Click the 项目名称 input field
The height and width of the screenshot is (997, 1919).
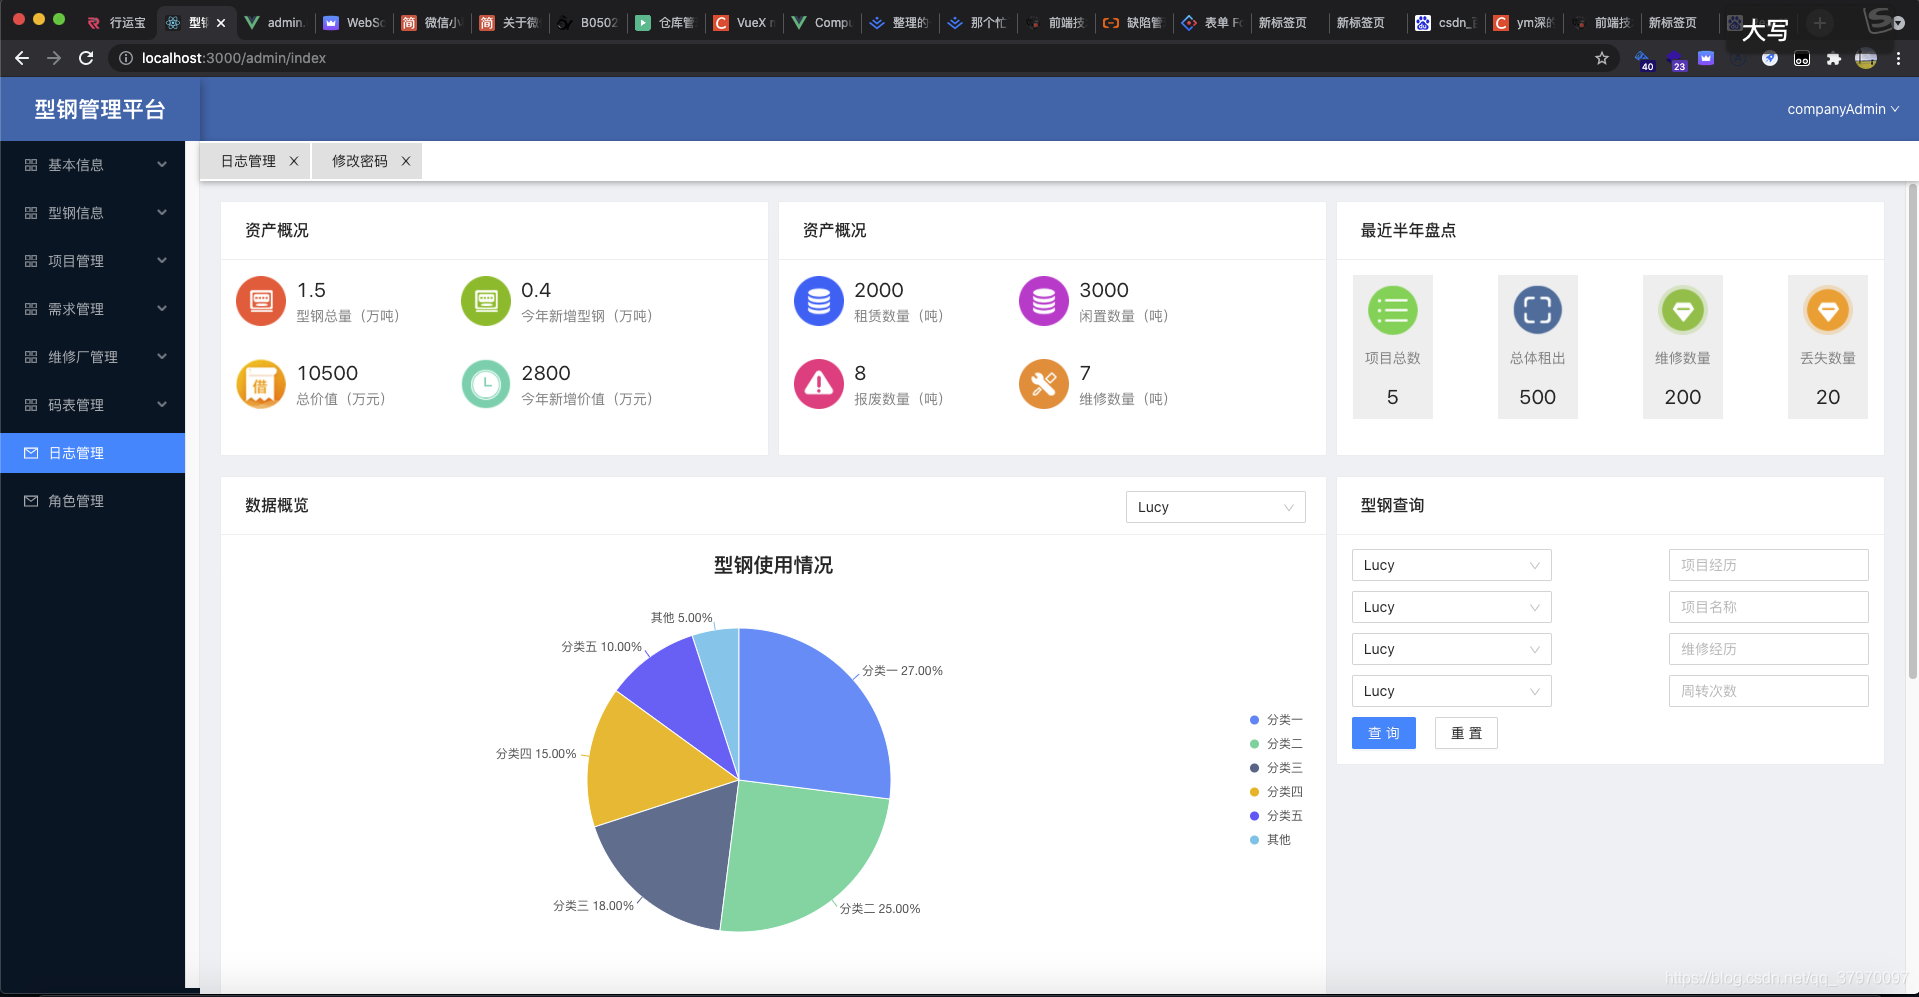click(1767, 607)
